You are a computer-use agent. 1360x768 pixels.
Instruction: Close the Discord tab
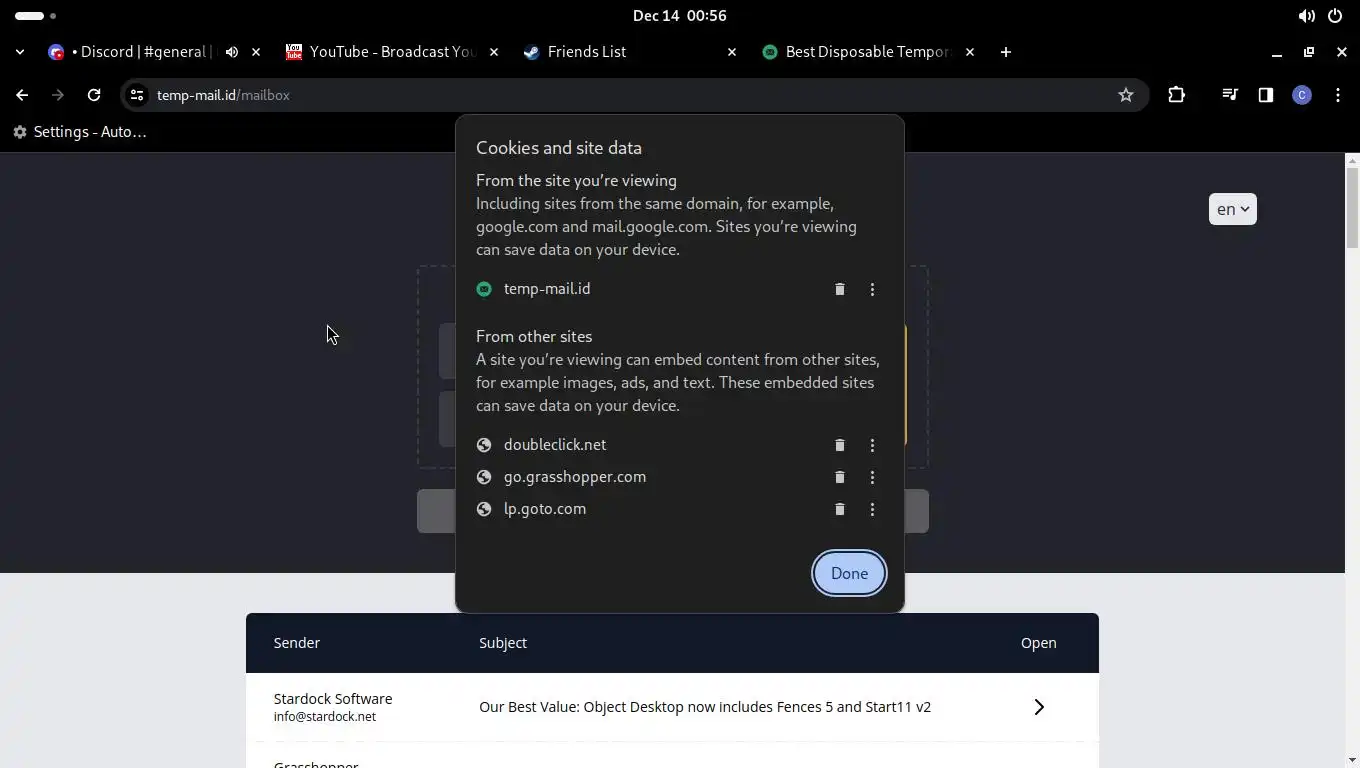256,52
